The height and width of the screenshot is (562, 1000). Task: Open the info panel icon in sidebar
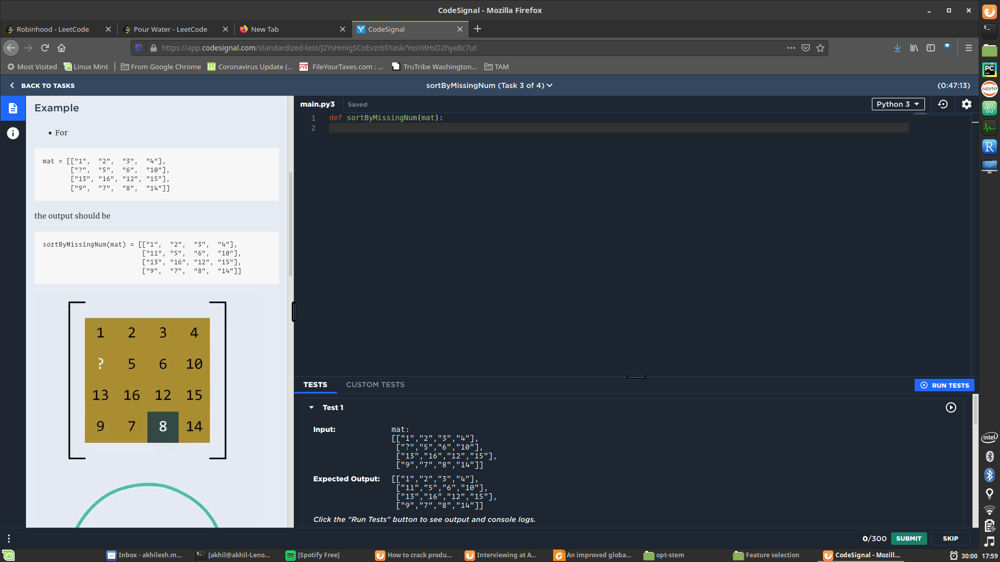(x=13, y=133)
